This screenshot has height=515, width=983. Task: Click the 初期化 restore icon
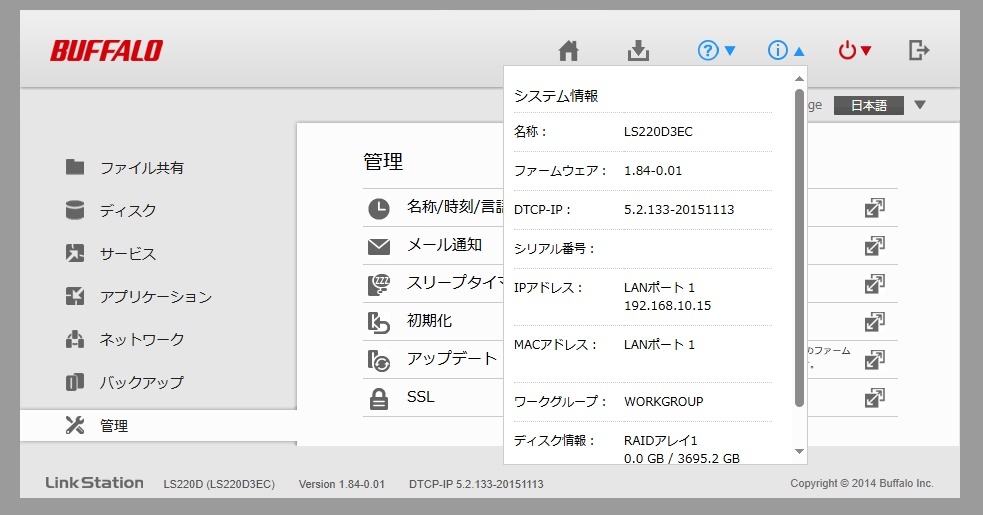pos(379,322)
